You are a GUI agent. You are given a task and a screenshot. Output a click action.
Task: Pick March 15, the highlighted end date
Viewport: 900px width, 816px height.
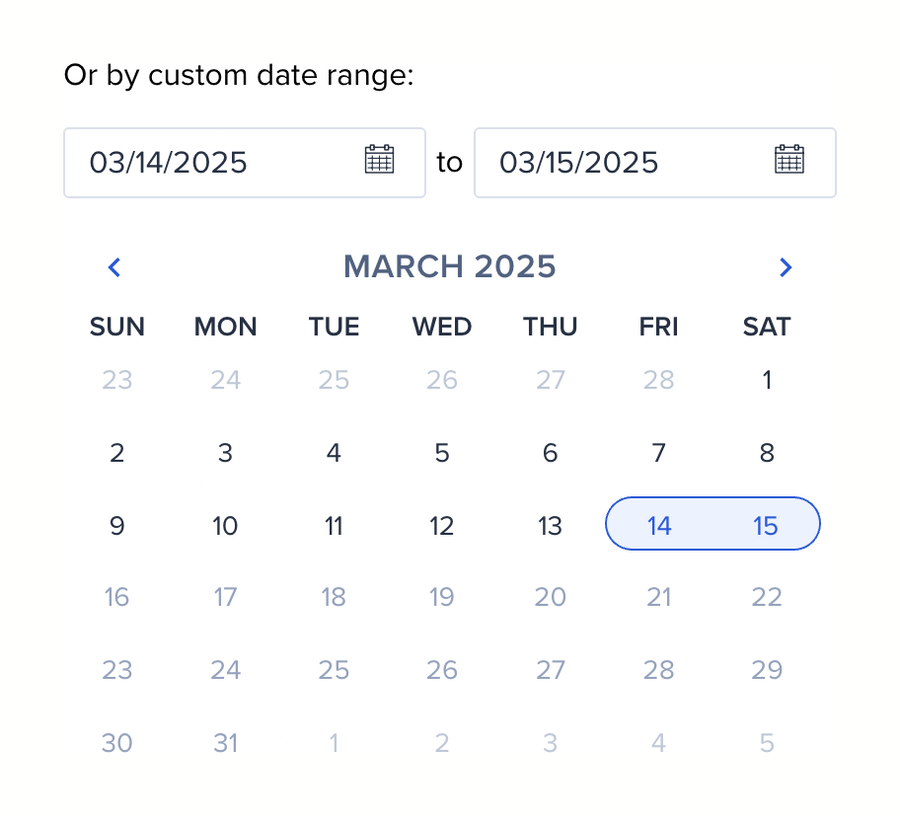point(766,525)
